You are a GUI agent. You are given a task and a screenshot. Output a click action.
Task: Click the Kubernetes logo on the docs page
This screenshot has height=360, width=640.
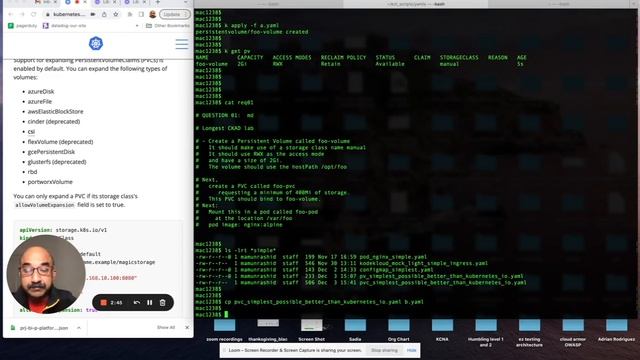coord(96,43)
